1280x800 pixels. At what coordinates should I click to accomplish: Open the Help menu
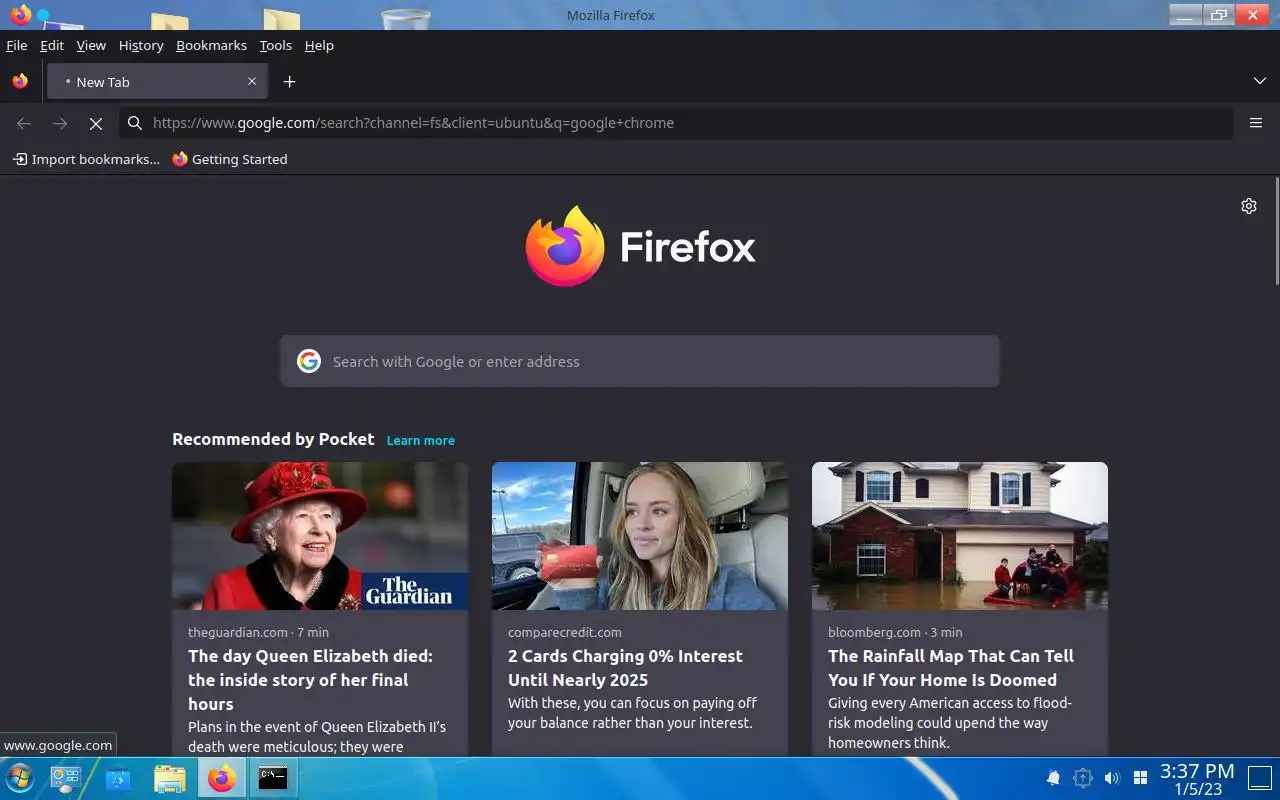[x=319, y=45]
